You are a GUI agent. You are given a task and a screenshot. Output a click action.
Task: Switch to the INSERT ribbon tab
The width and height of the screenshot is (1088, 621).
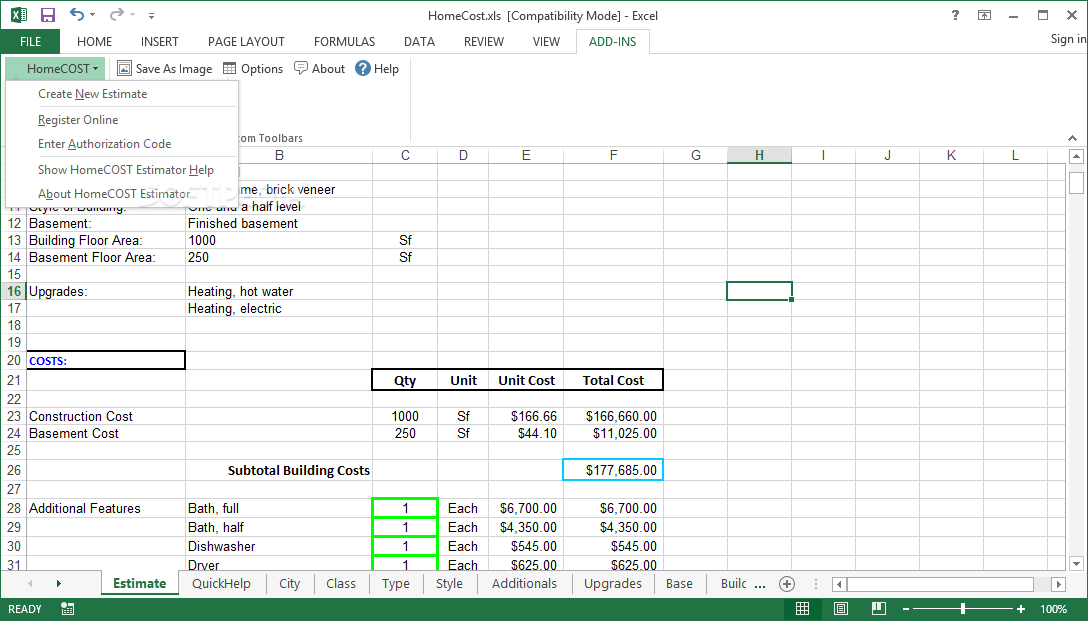160,42
